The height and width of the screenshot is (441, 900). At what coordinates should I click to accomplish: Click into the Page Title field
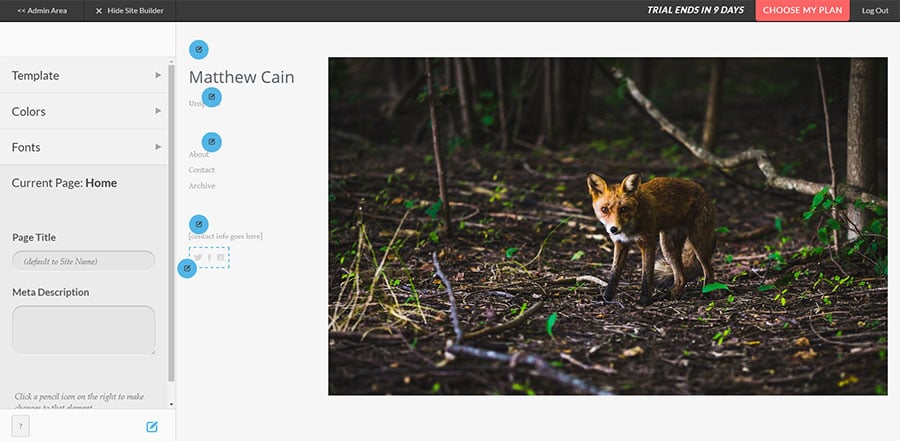(x=83, y=261)
